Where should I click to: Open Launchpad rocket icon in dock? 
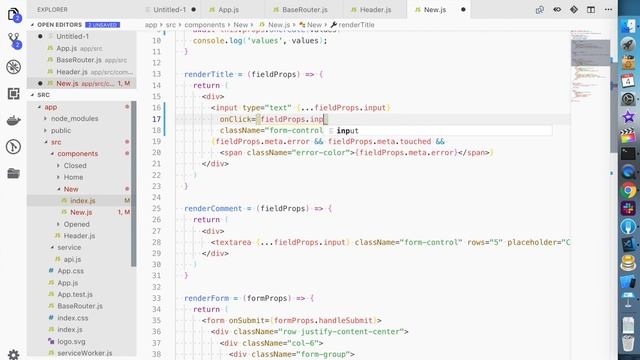[629, 44]
